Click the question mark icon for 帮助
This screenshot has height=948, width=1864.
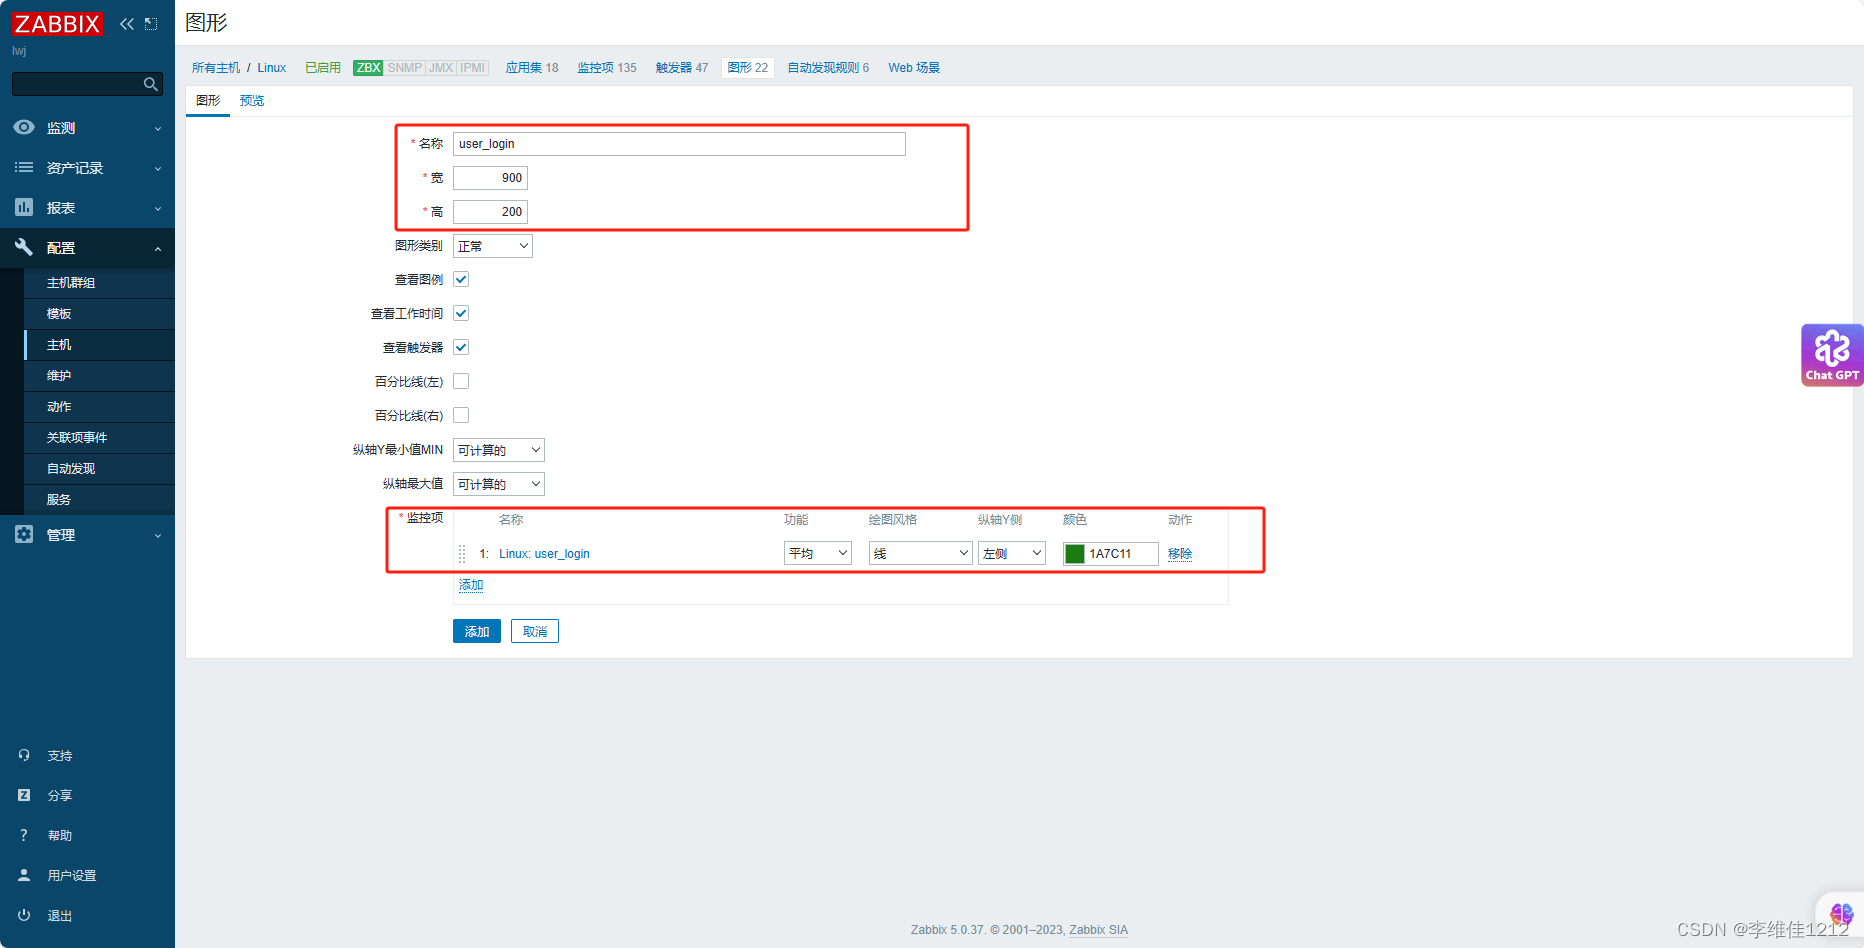click(24, 835)
